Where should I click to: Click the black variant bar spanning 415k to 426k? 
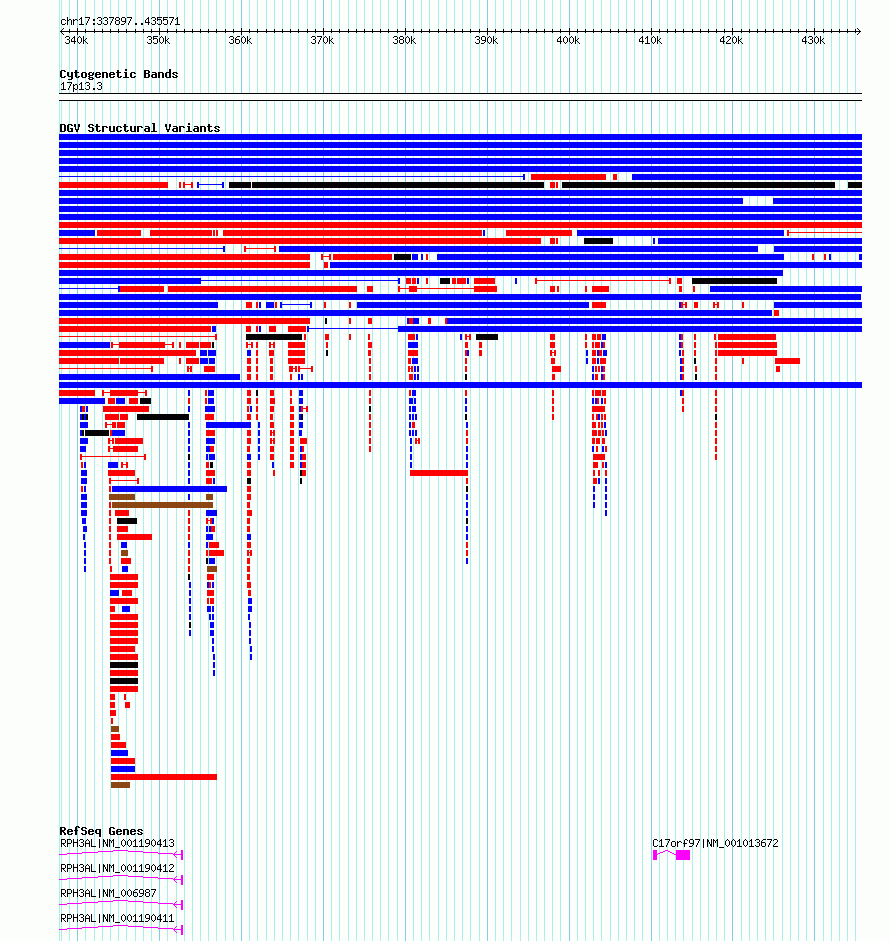[x=735, y=281]
